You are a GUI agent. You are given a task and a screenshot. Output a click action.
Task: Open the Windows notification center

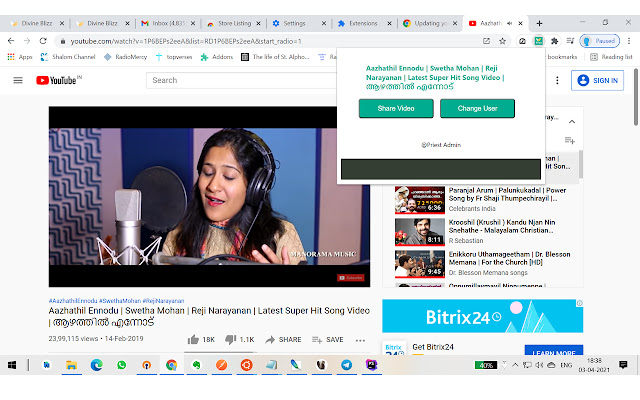623,365
